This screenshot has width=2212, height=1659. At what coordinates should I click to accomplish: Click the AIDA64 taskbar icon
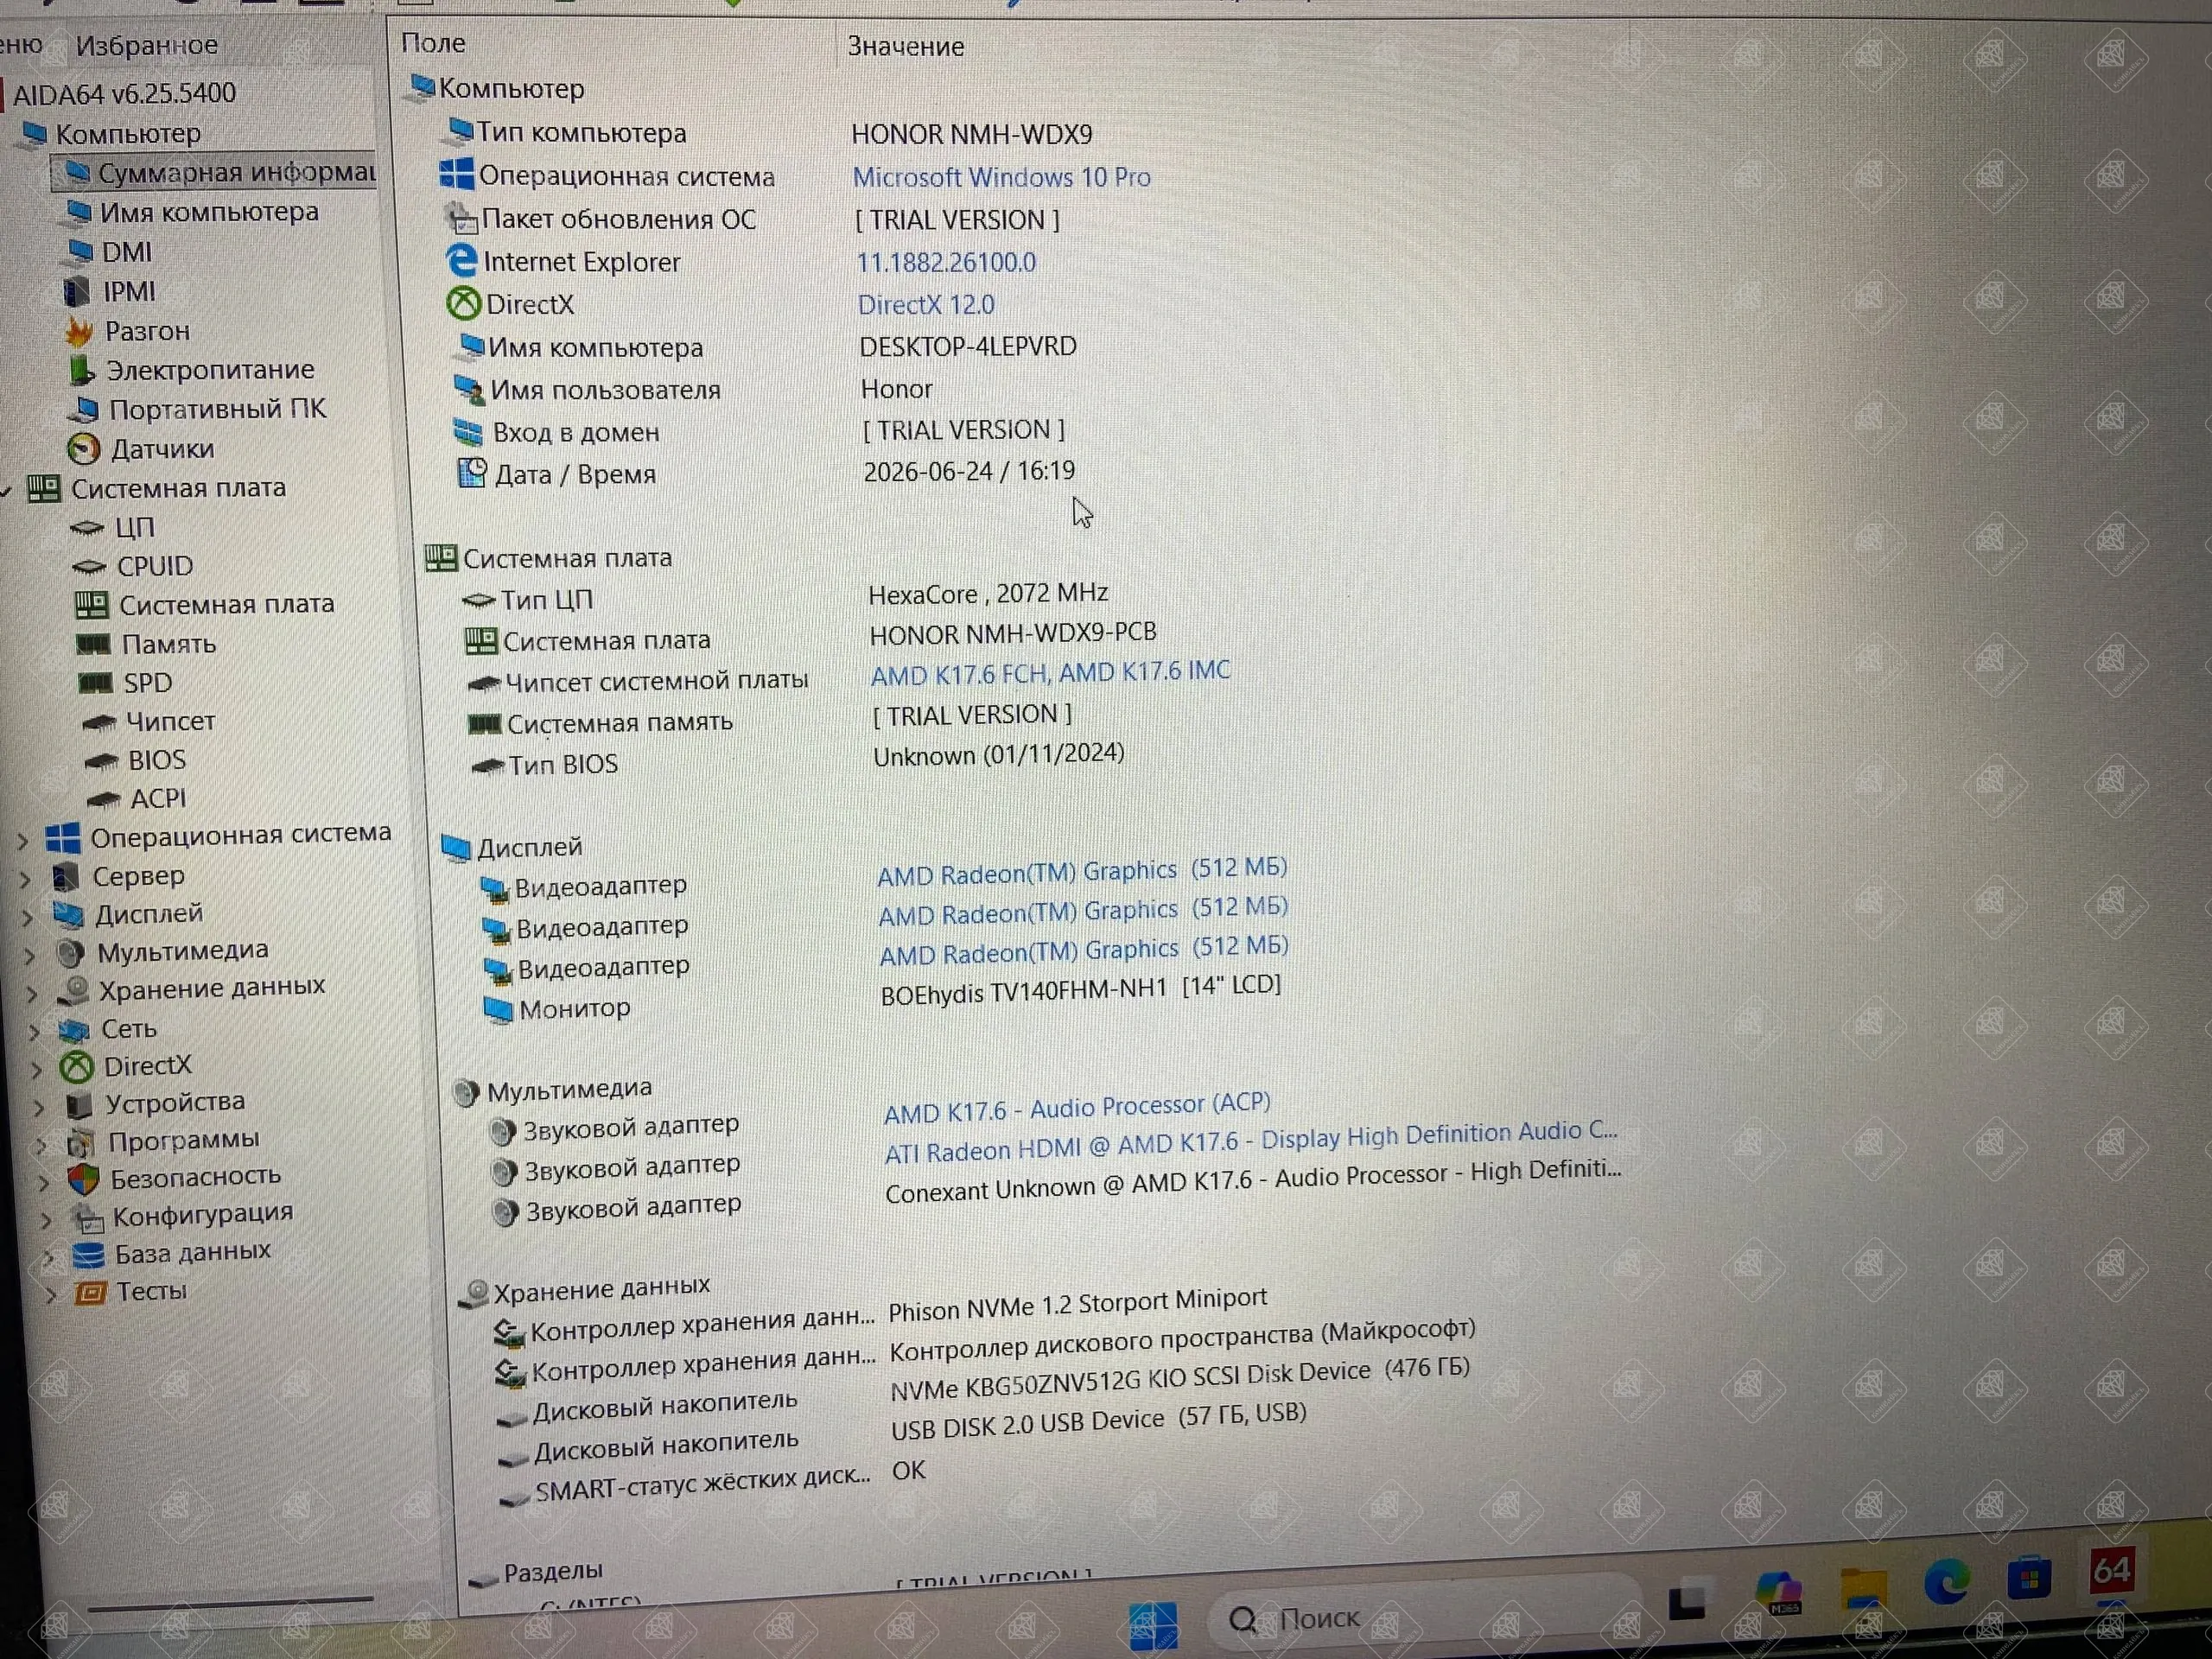pyautogui.click(x=2111, y=1571)
